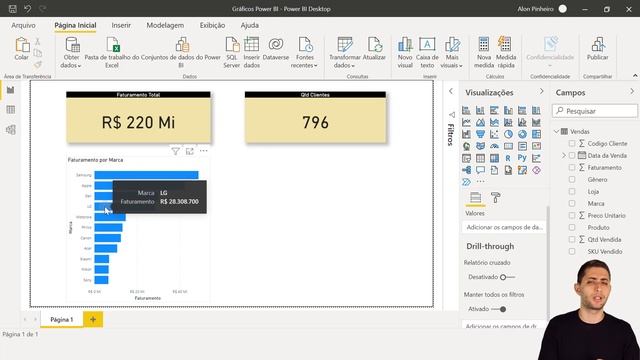The image size is (640, 360).
Task: Click the chart Focus mode icon
Action: point(190,151)
